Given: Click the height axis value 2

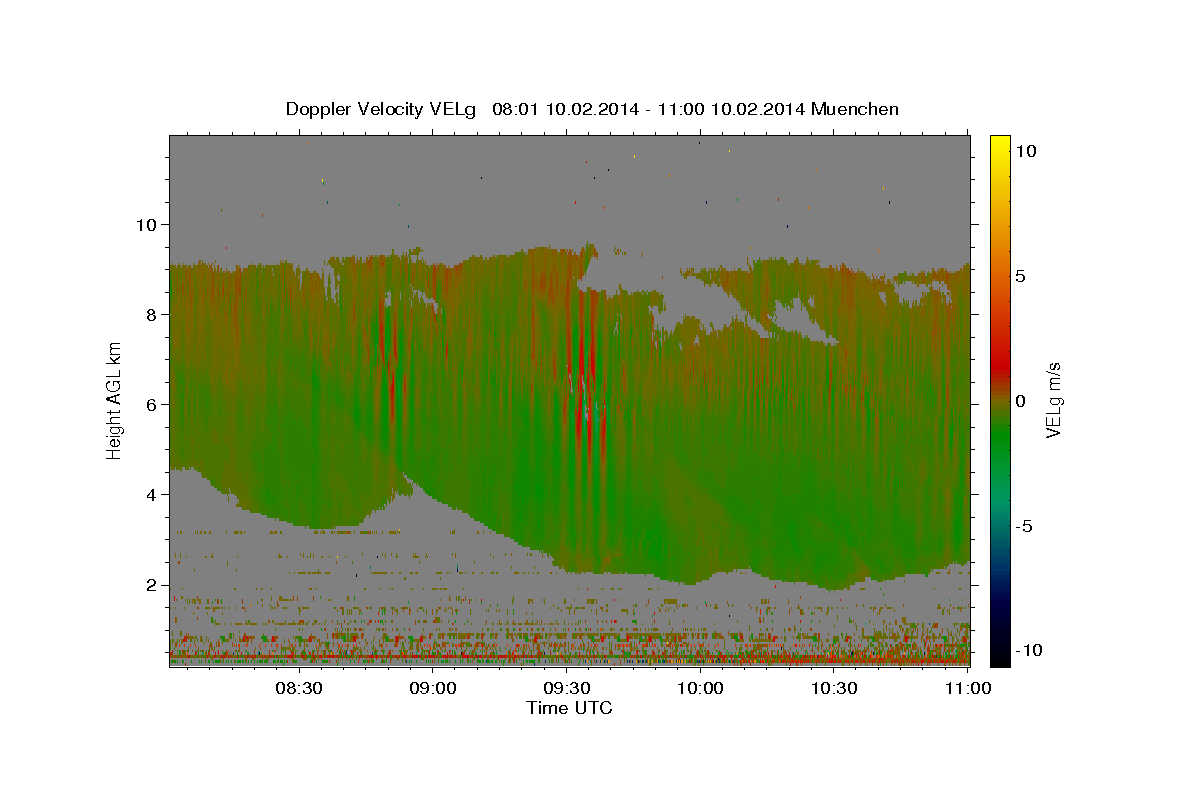Looking at the screenshot, I should coord(149,584).
